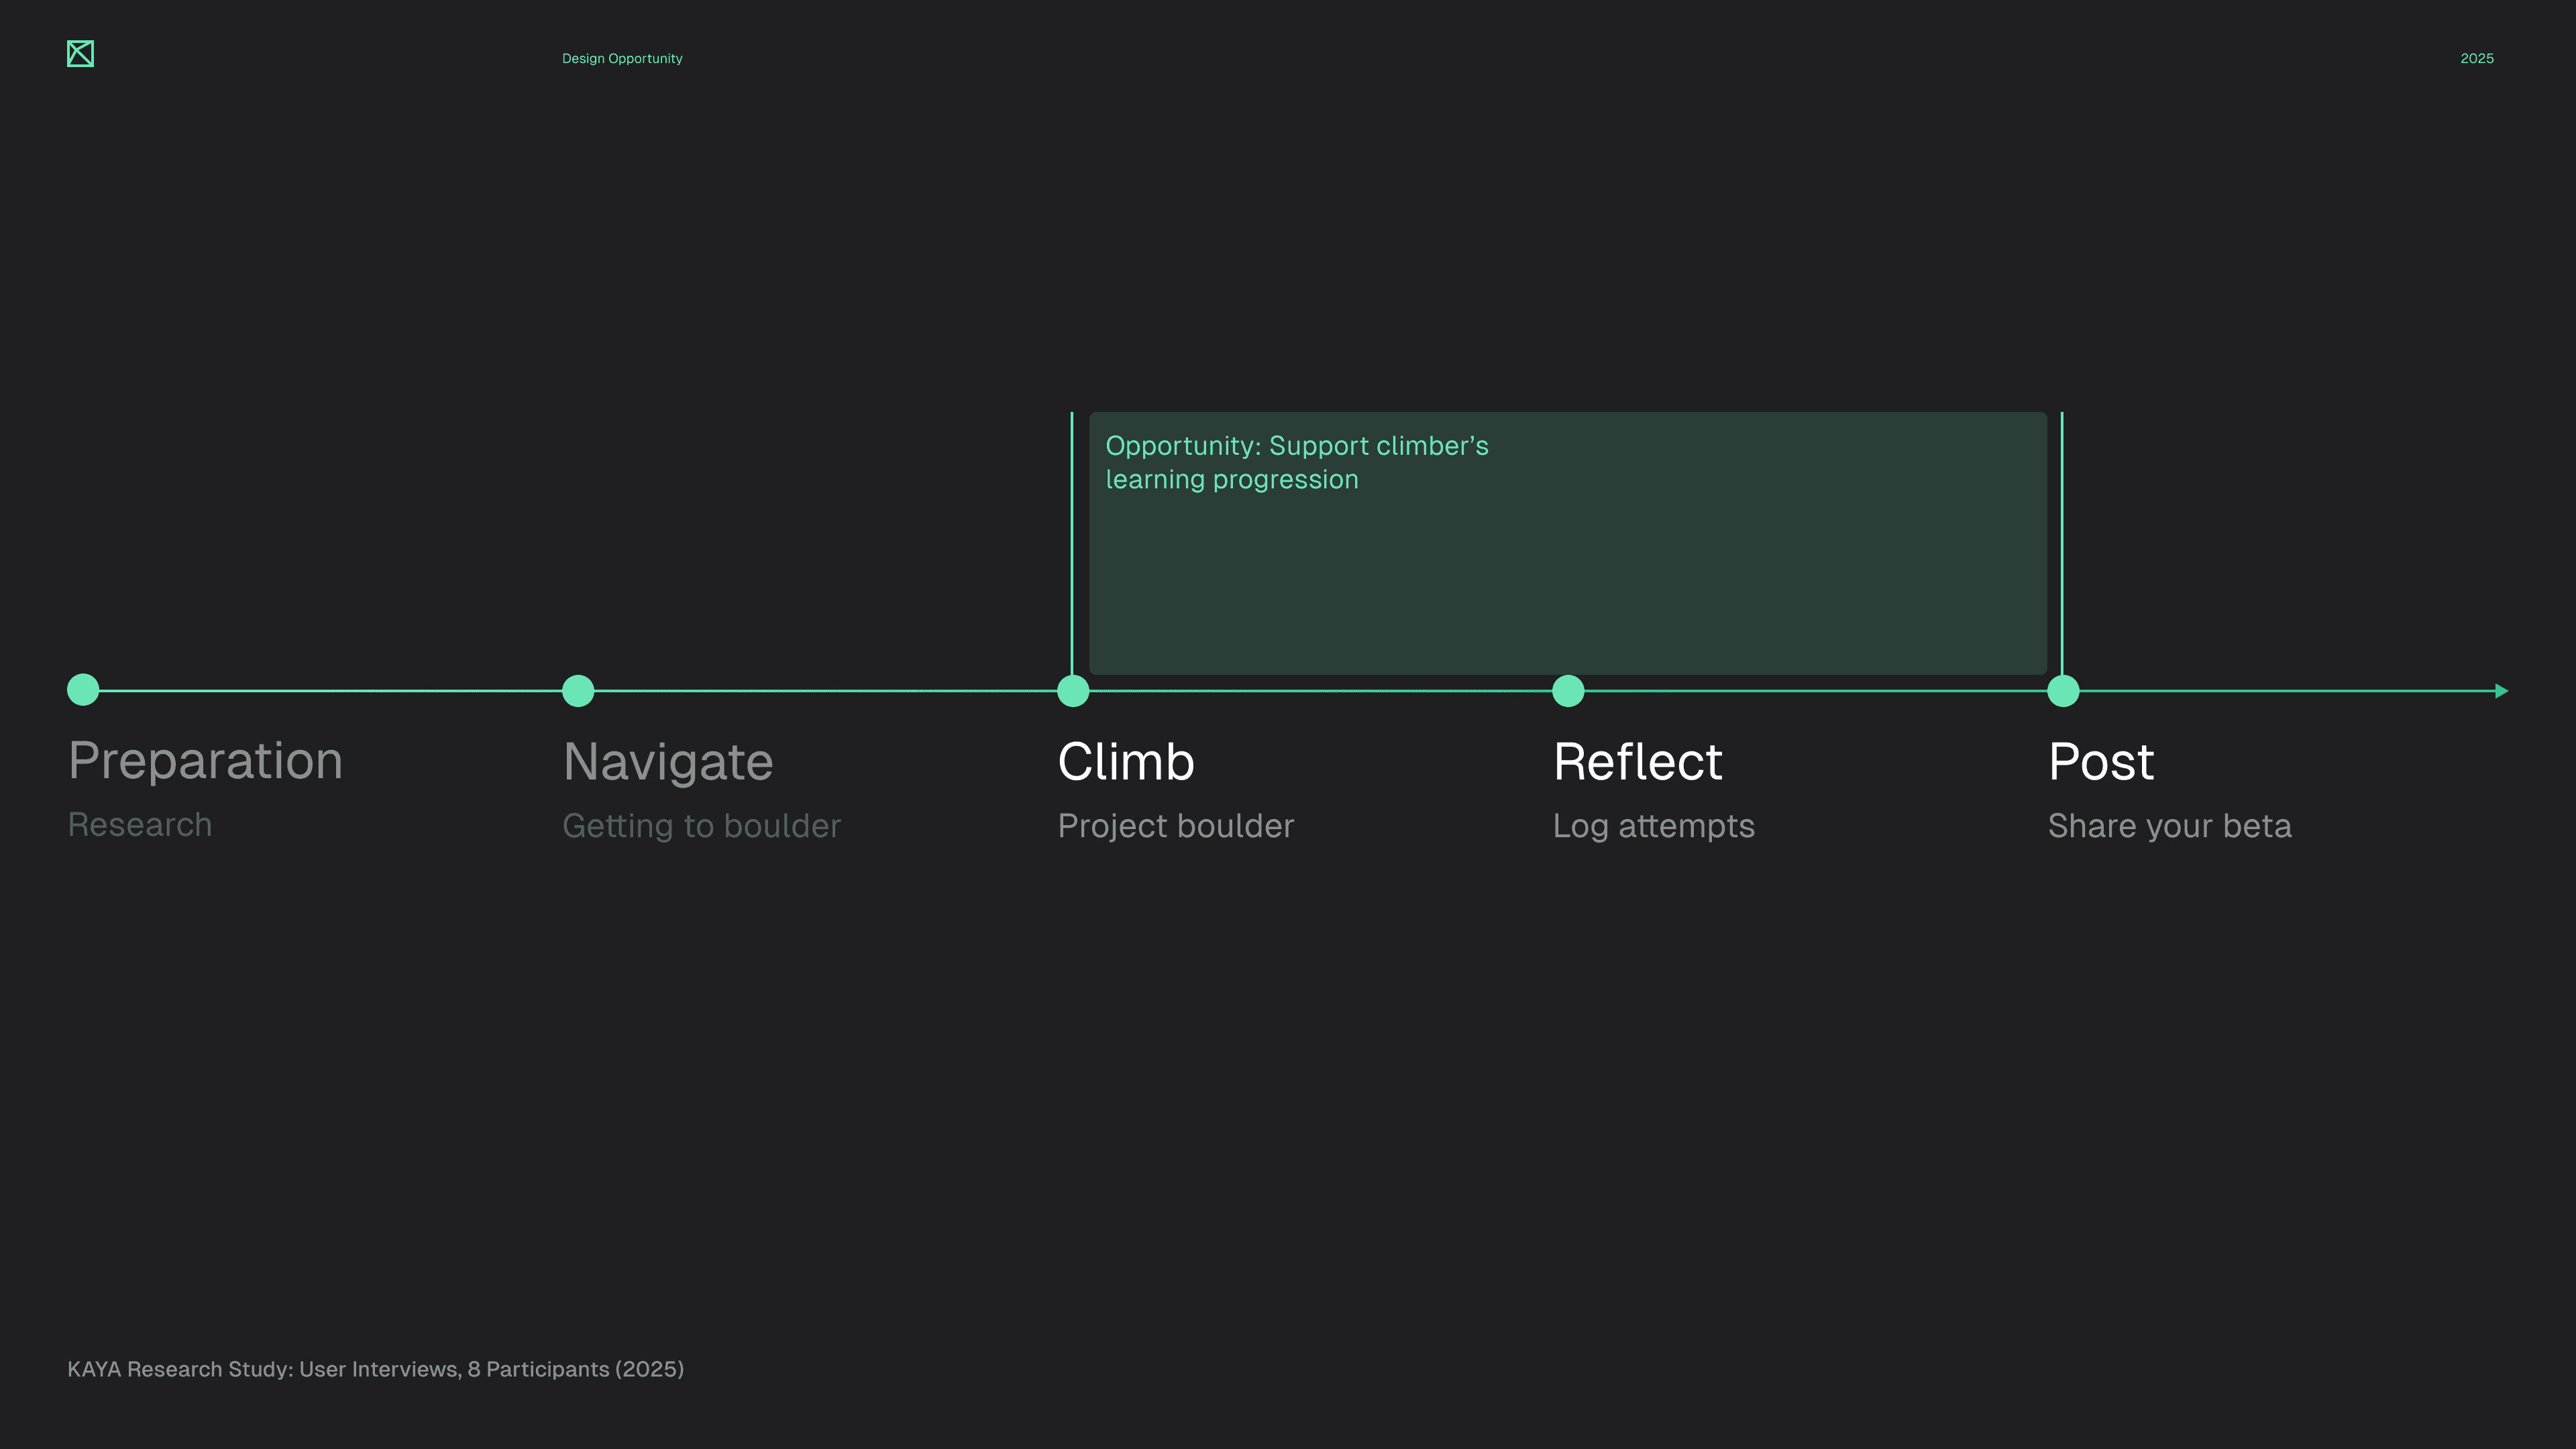Click the Share your beta subtitle
This screenshot has width=2576, height=1449.
pos(2169,826)
